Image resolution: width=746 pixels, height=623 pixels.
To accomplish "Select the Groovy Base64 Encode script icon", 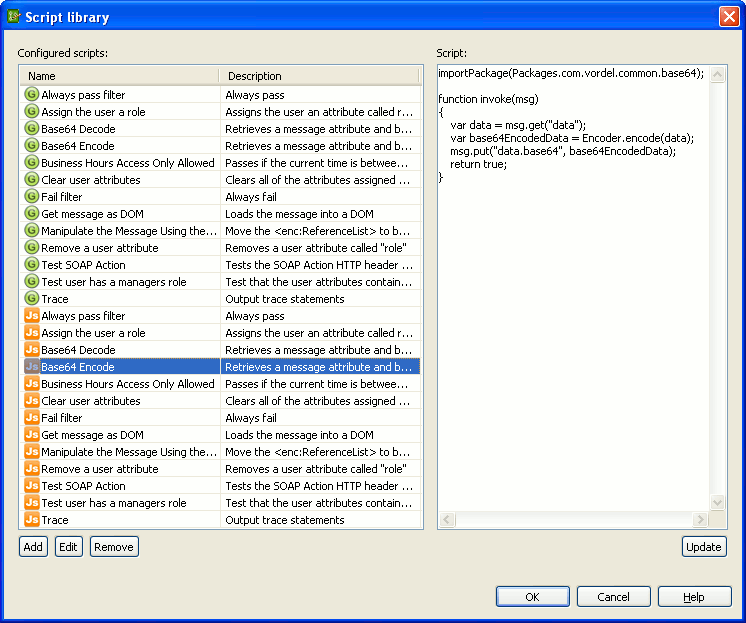I will click(x=31, y=145).
